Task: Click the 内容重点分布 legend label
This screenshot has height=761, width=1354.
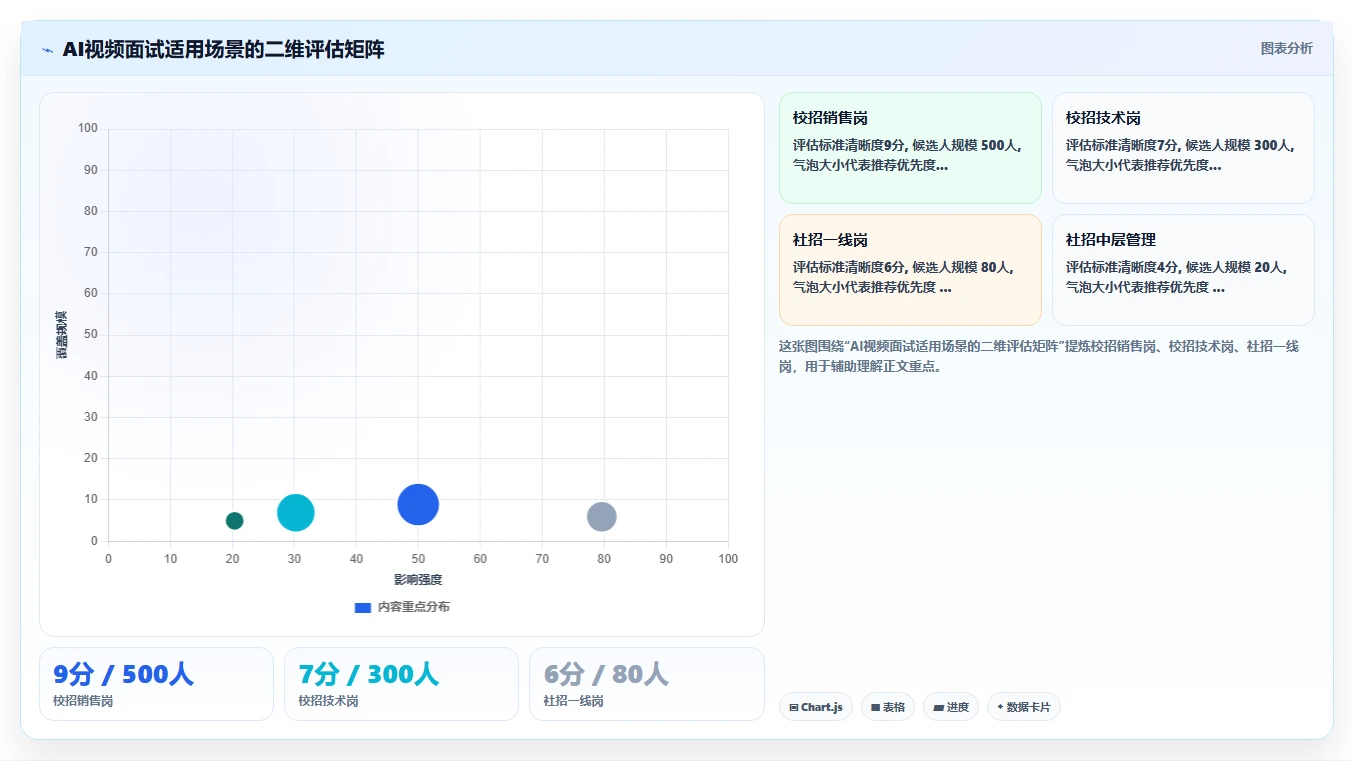Action: [413, 607]
